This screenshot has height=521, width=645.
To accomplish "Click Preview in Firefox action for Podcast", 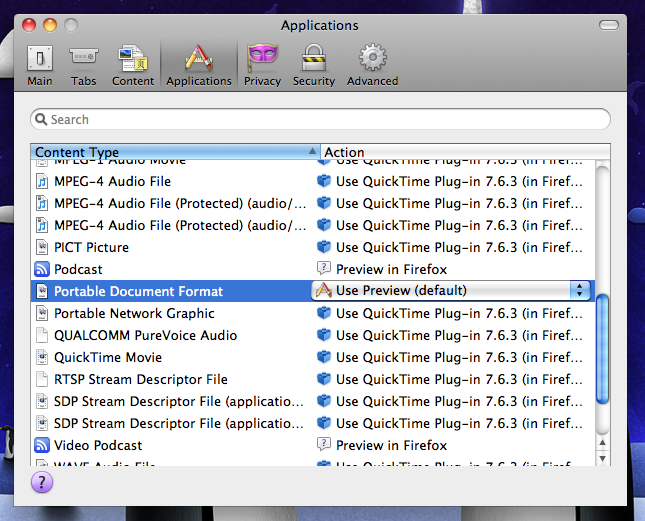I will pos(391,269).
